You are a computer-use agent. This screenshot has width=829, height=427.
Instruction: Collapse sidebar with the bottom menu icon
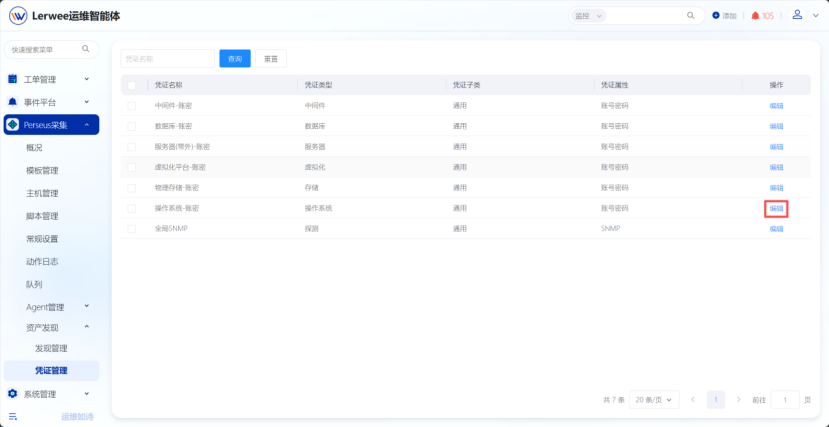click(13, 416)
